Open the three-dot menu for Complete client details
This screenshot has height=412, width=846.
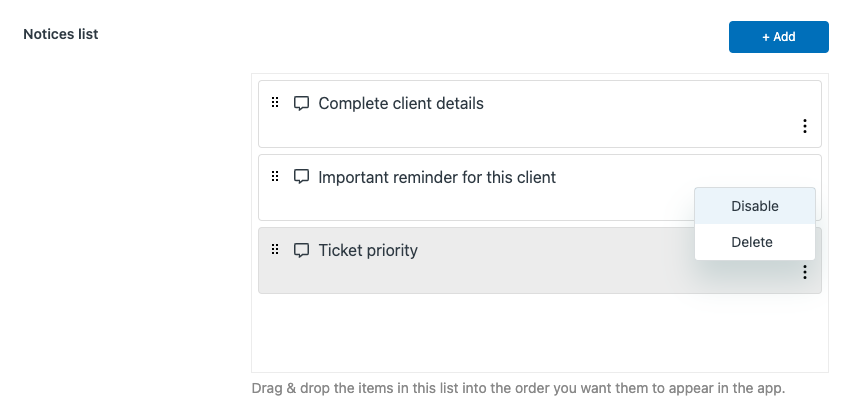[x=804, y=126]
